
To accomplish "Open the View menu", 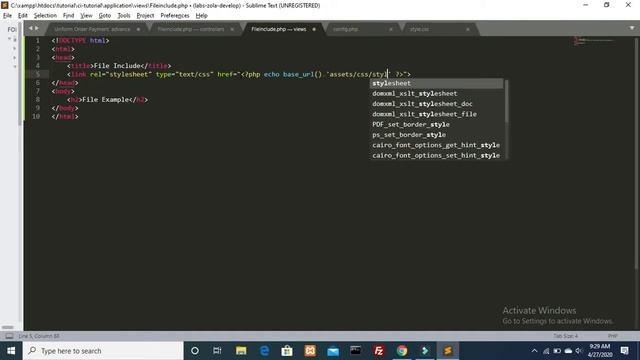I will pyautogui.click(x=86, y=16).
